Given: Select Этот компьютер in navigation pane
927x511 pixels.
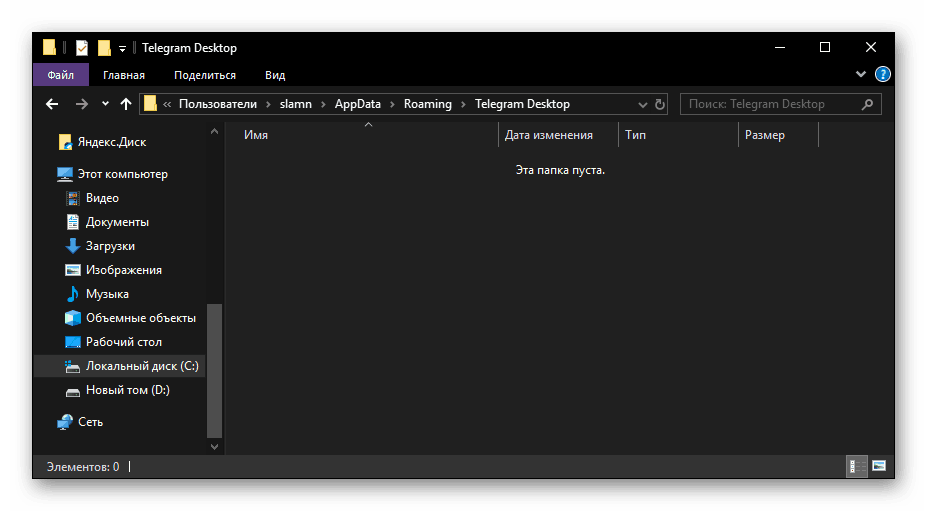Looking at the screenshot, I should [x=112, y=174].
